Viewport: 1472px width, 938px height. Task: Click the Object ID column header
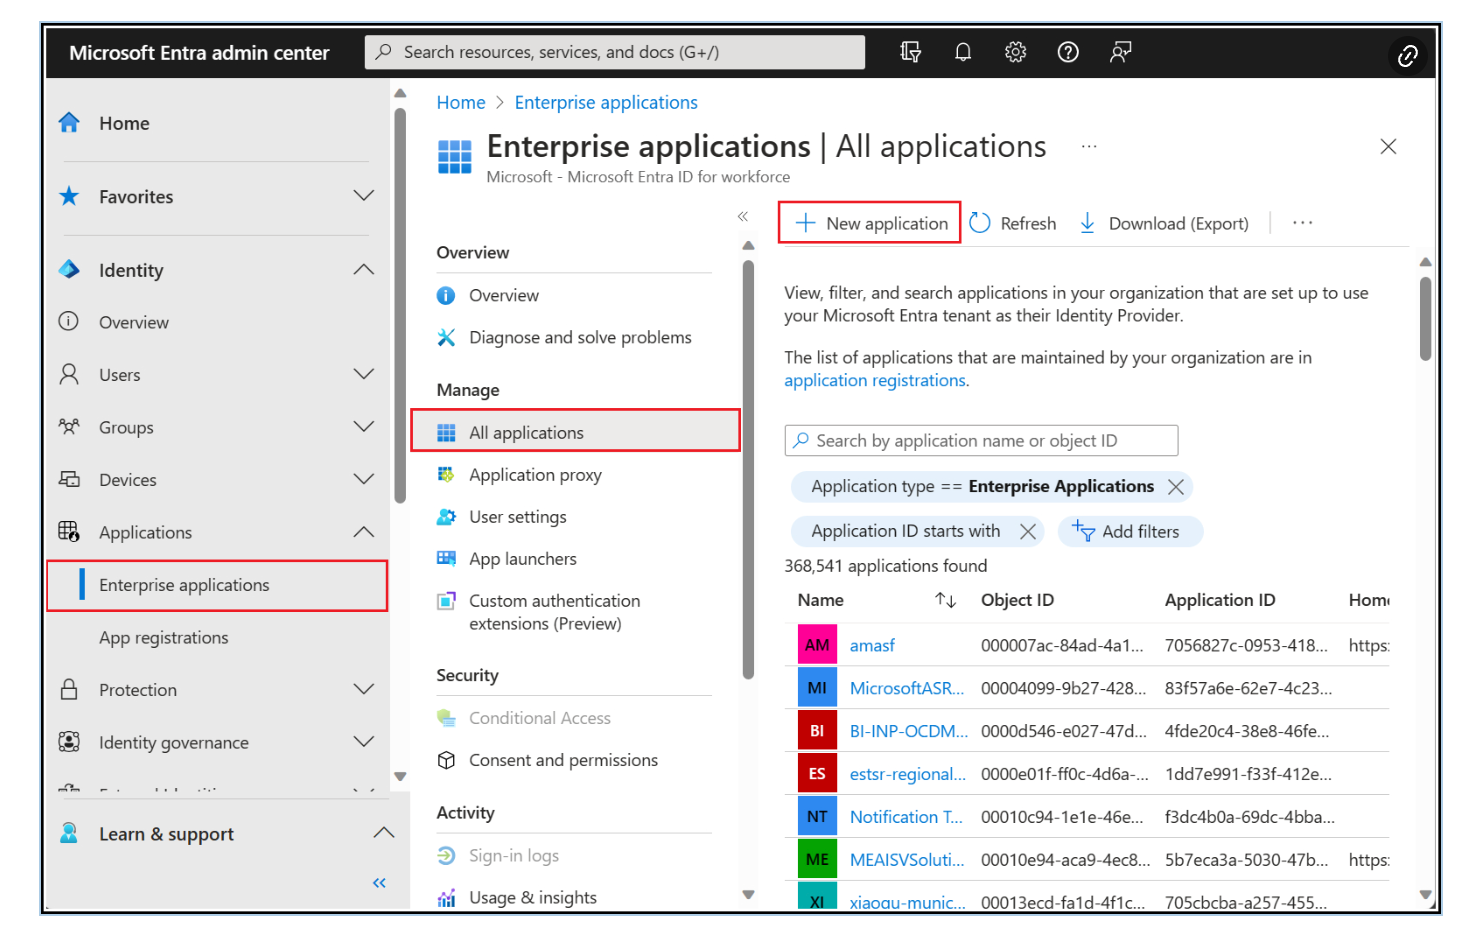(1017, 600)
